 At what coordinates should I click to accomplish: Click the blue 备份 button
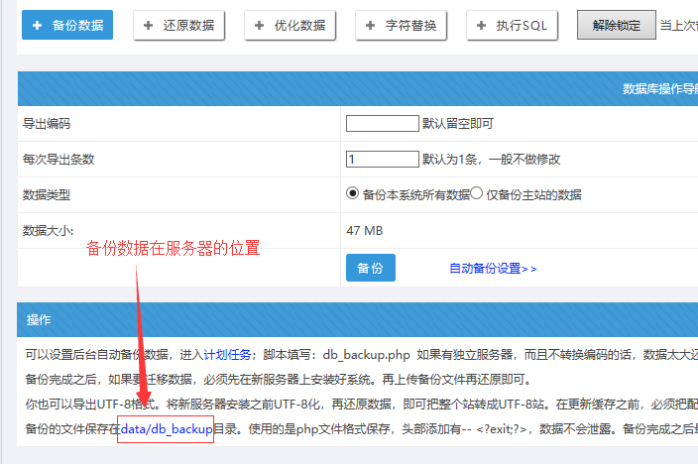370,268
